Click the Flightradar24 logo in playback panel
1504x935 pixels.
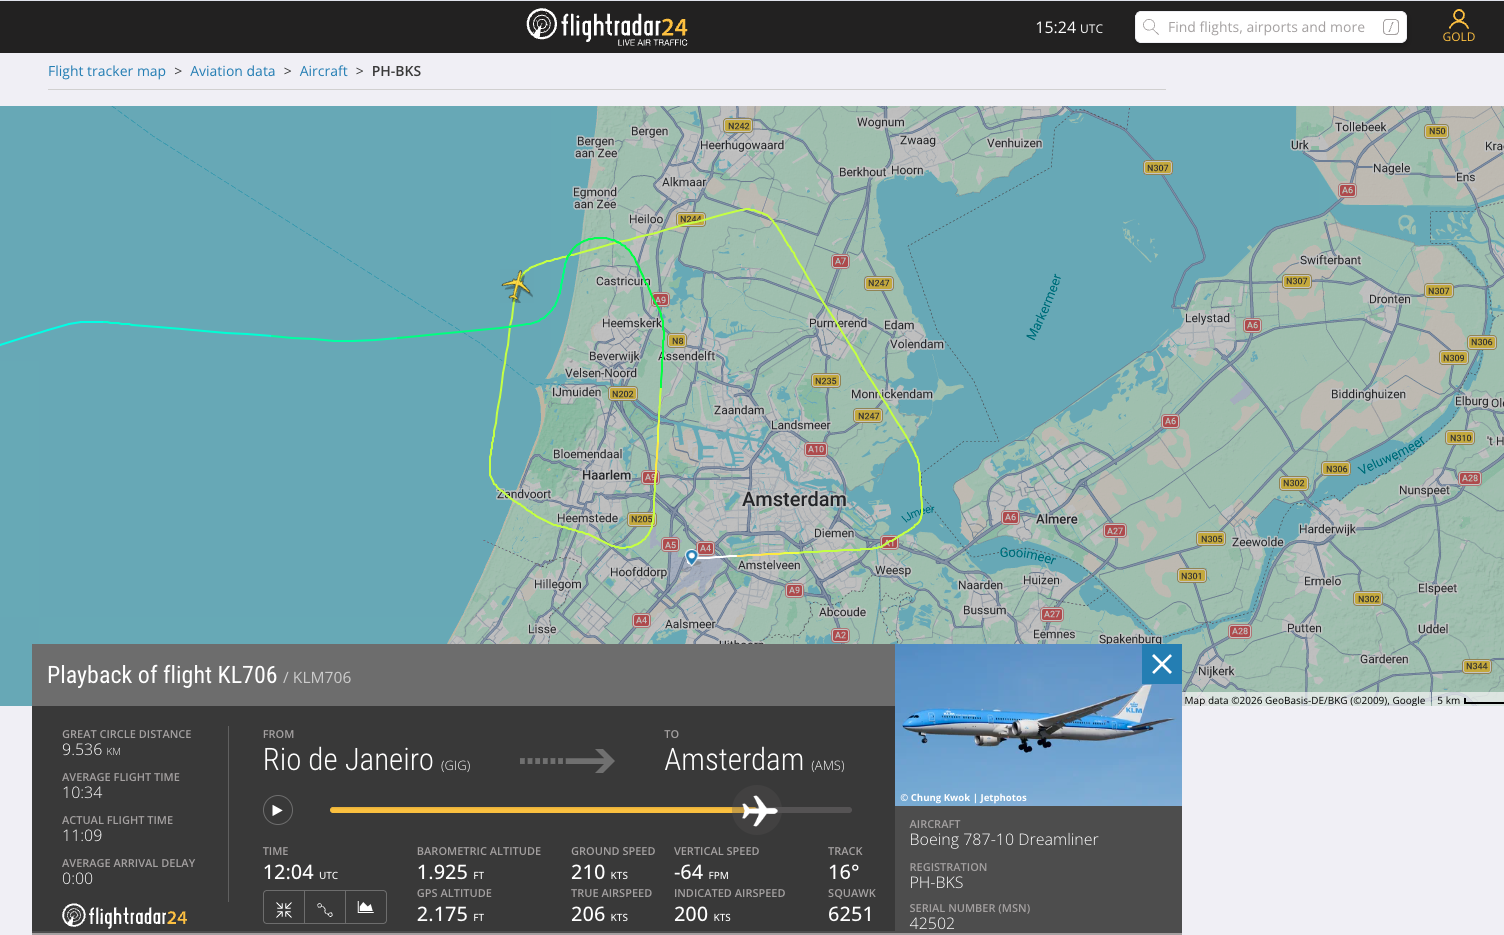125,916
